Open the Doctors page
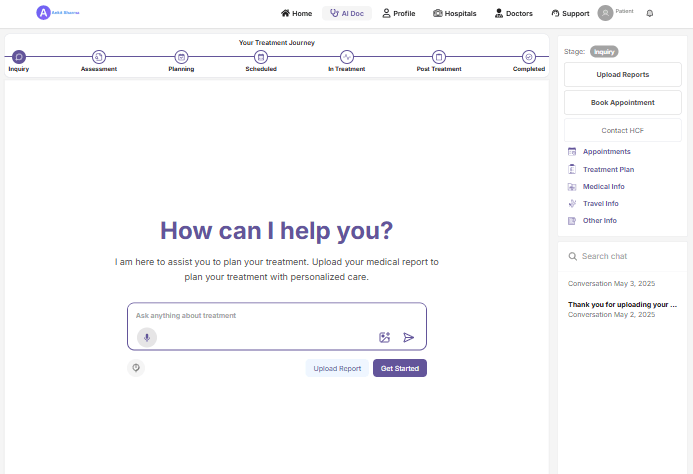Viewport: 693px width, 474px height. pos(514,13)
